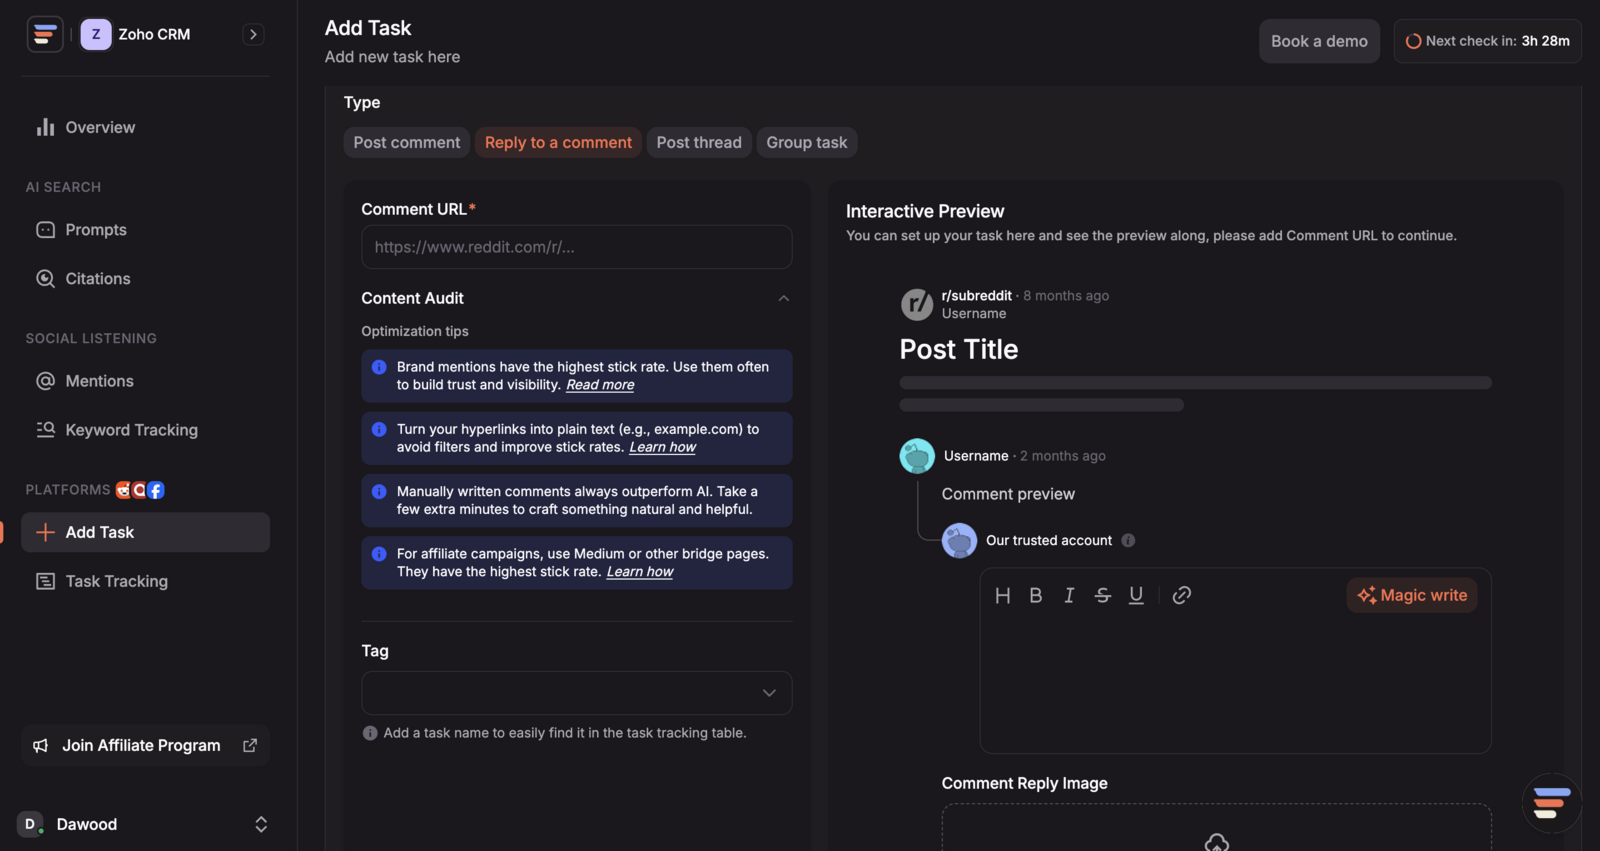1600x851 pixels.
Task: Select Group task type option
Action: pos(807,142)
